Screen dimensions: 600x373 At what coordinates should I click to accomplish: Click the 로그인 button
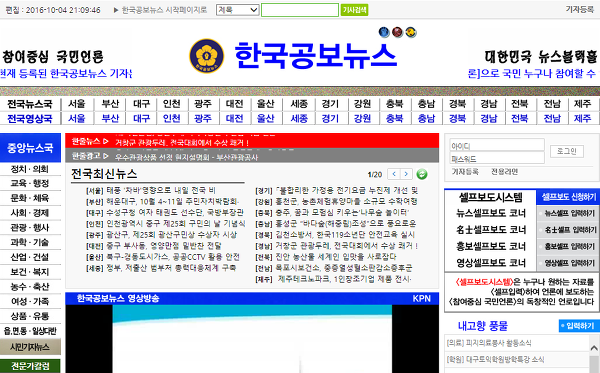(567, 151)
